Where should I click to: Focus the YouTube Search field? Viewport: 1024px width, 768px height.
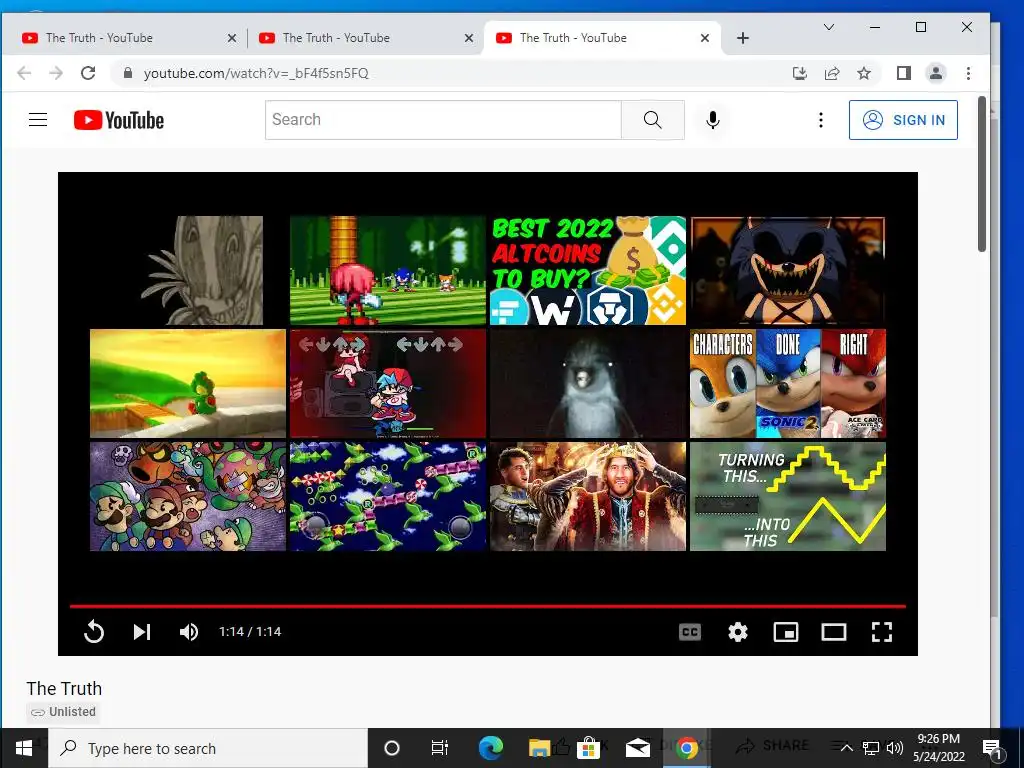coord(443,120)
